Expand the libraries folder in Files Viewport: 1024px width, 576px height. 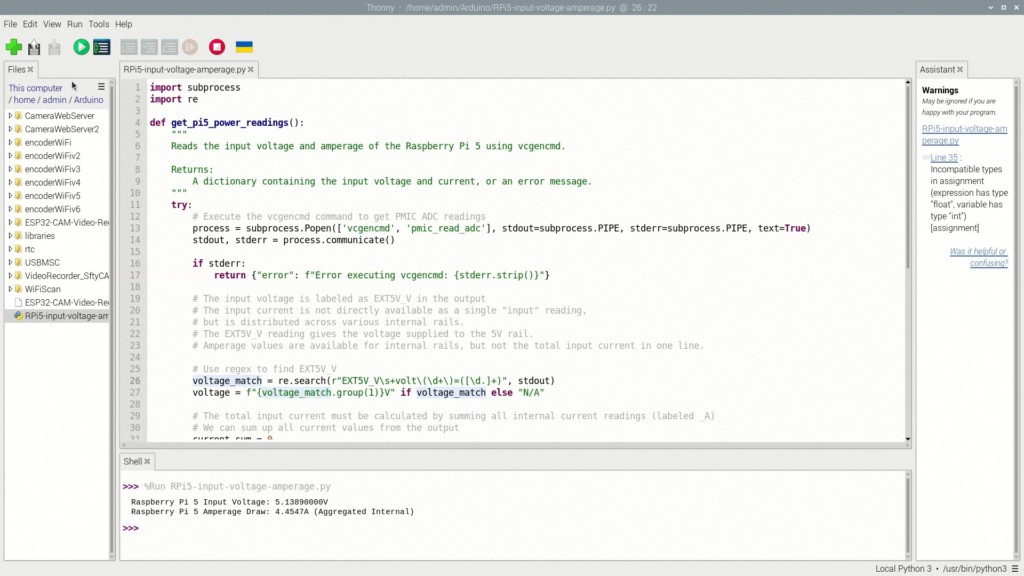(x=11, y=236)
